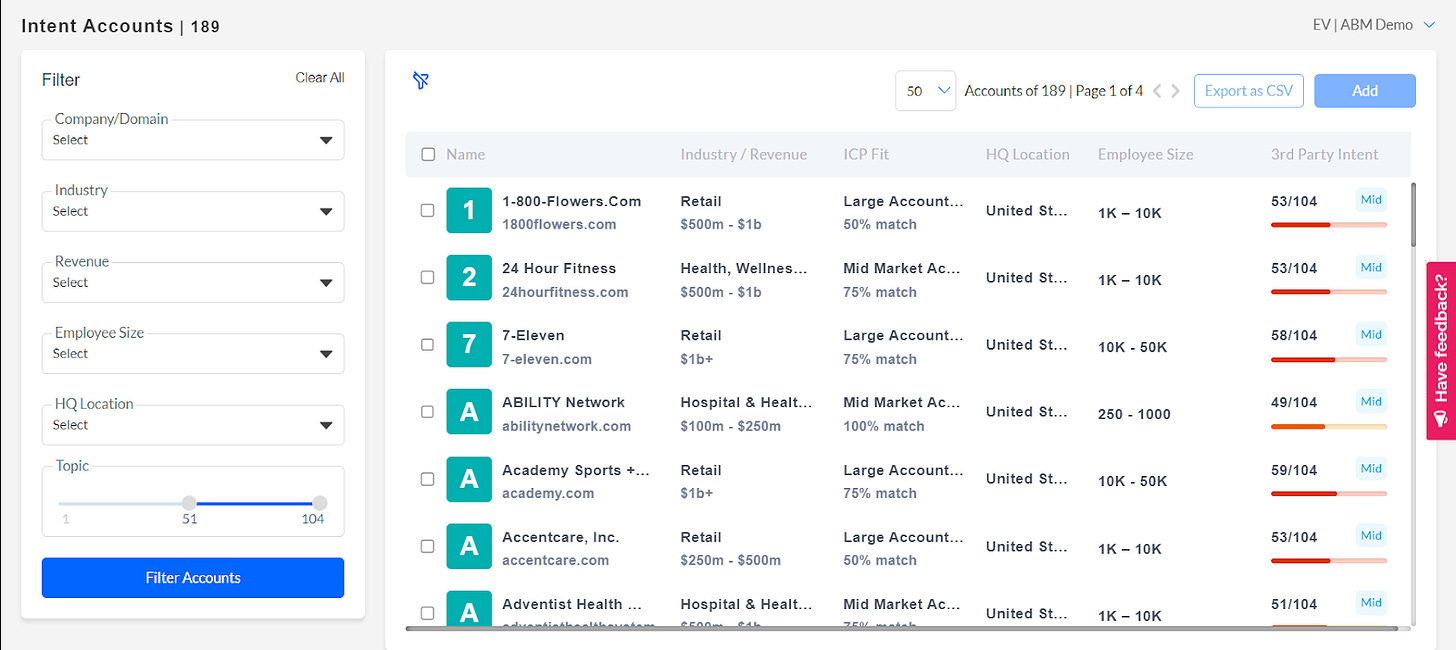This screenshot has width=1456, height=650.
Task: Click the Add button
Action: pyautogui.click(x=1365, y=91)
